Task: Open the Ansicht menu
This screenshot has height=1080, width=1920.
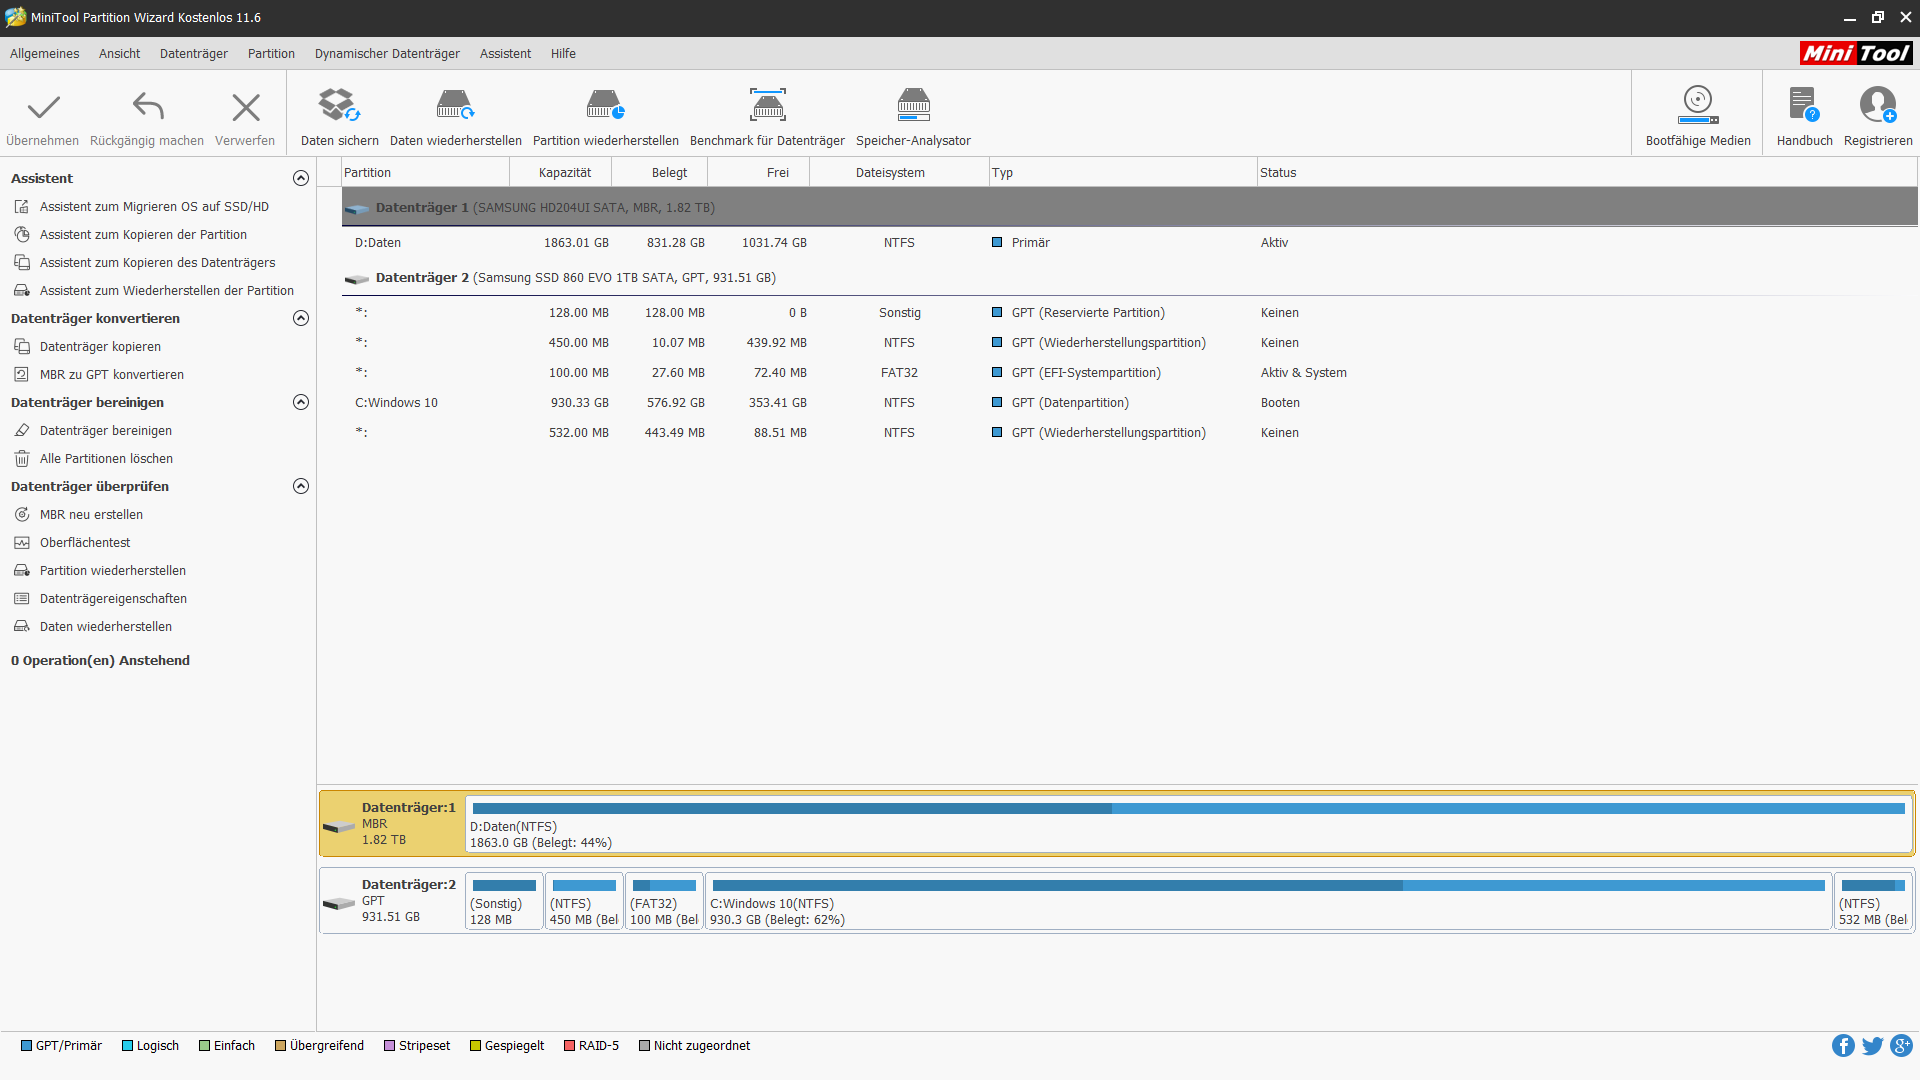Action: point(119,54)
